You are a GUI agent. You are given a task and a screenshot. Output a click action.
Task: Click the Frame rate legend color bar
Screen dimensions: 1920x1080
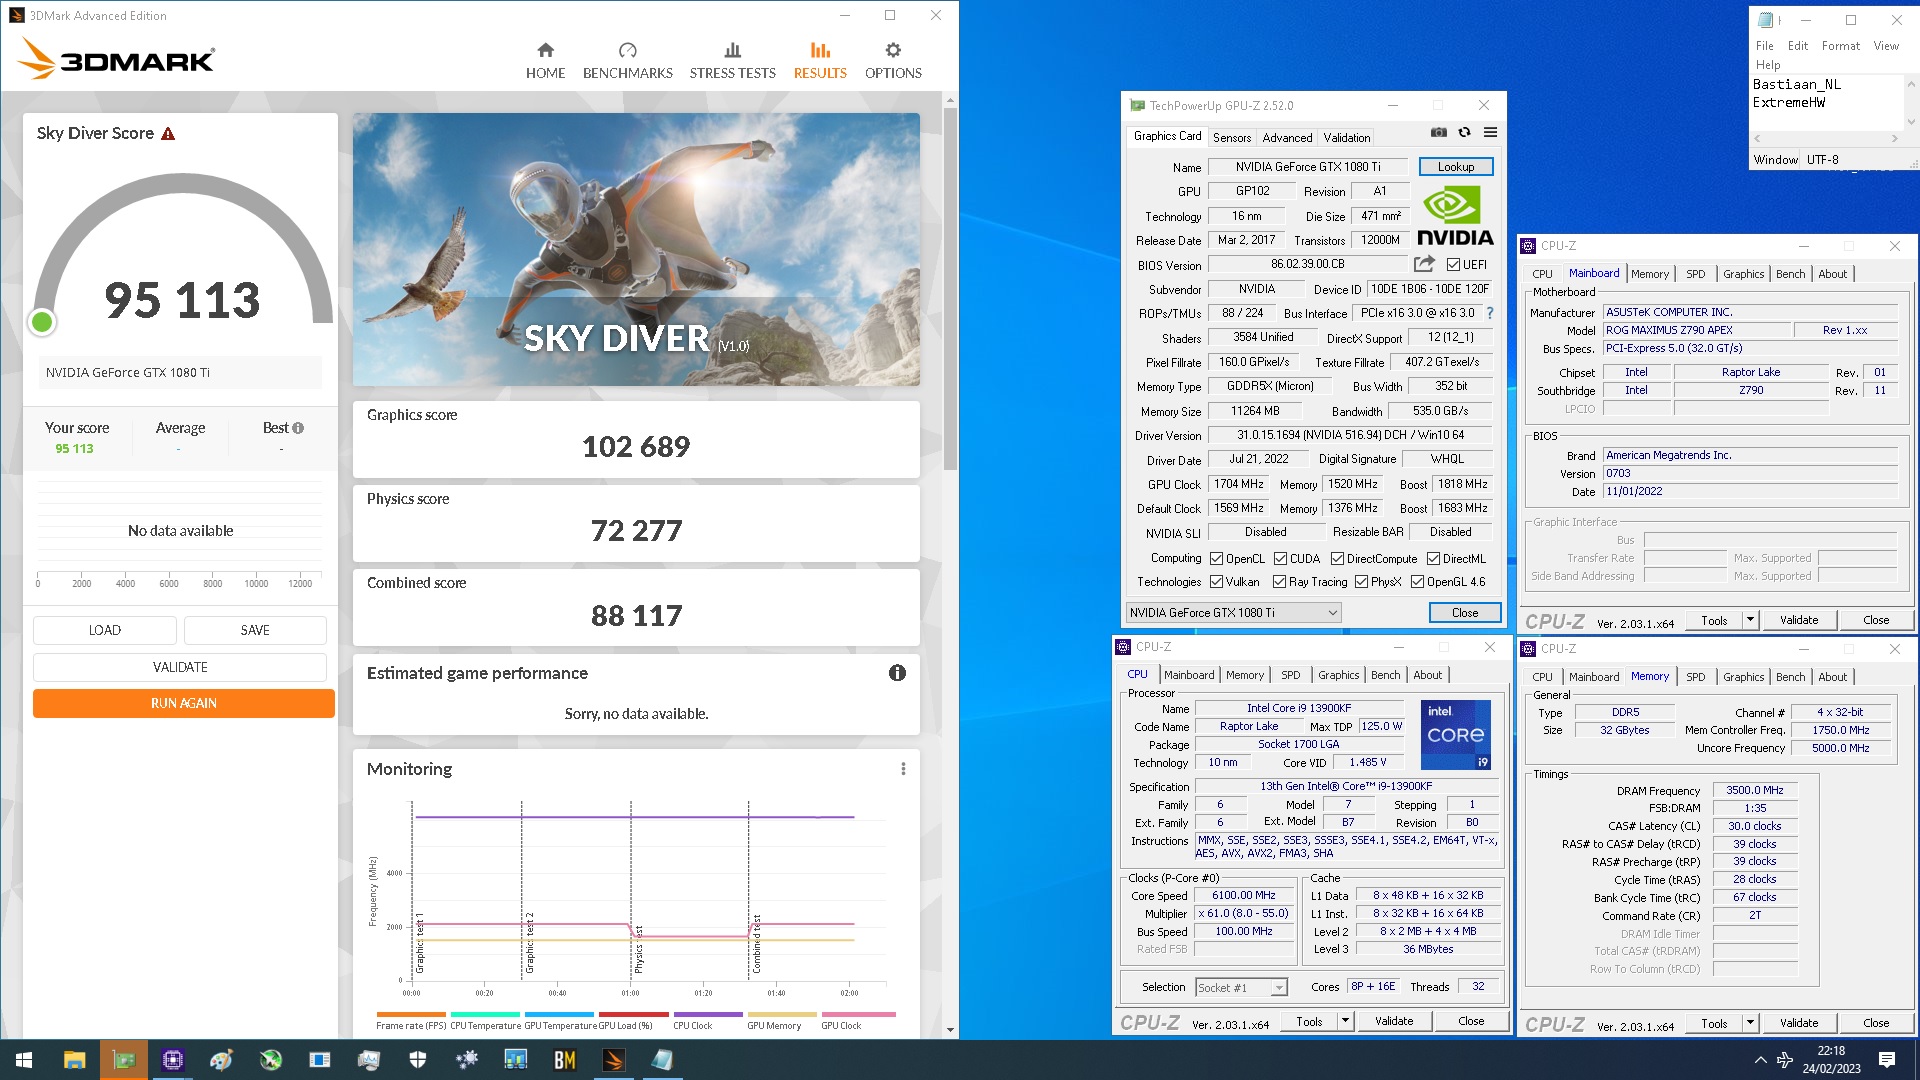pyautogui.click(x=411, y=1014)
